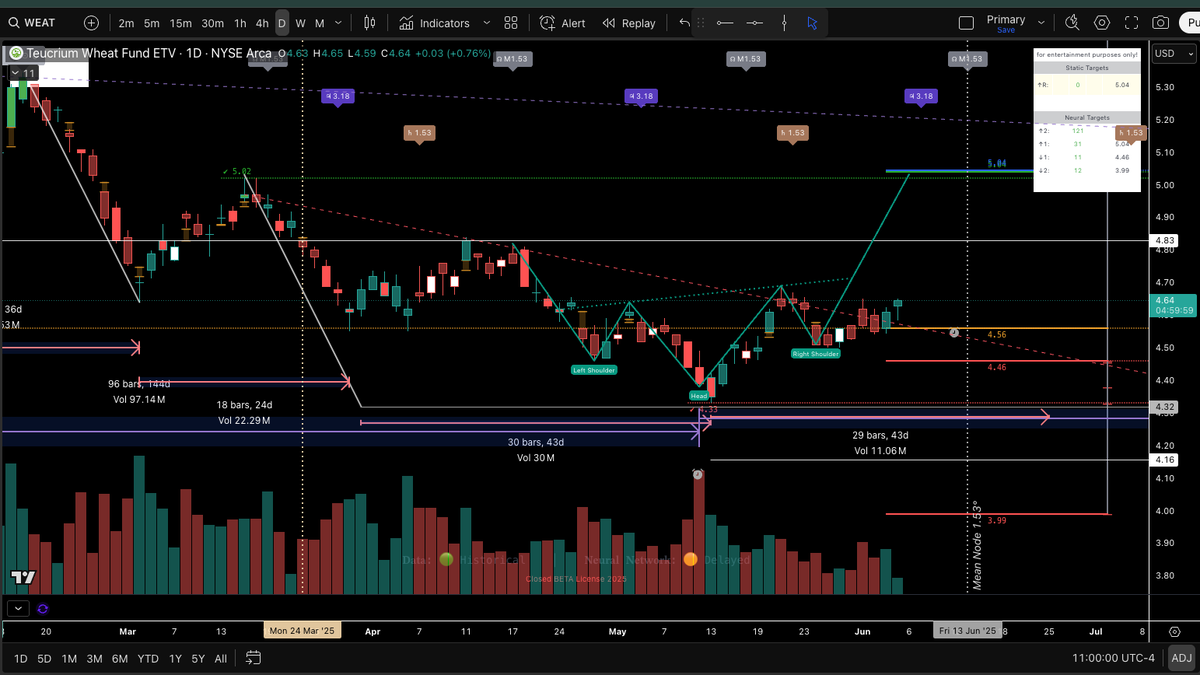The height and width of the screenshot is (675, 1200).
Task: Open chart settings hexagon icon
Action: tap(1102, 23)
